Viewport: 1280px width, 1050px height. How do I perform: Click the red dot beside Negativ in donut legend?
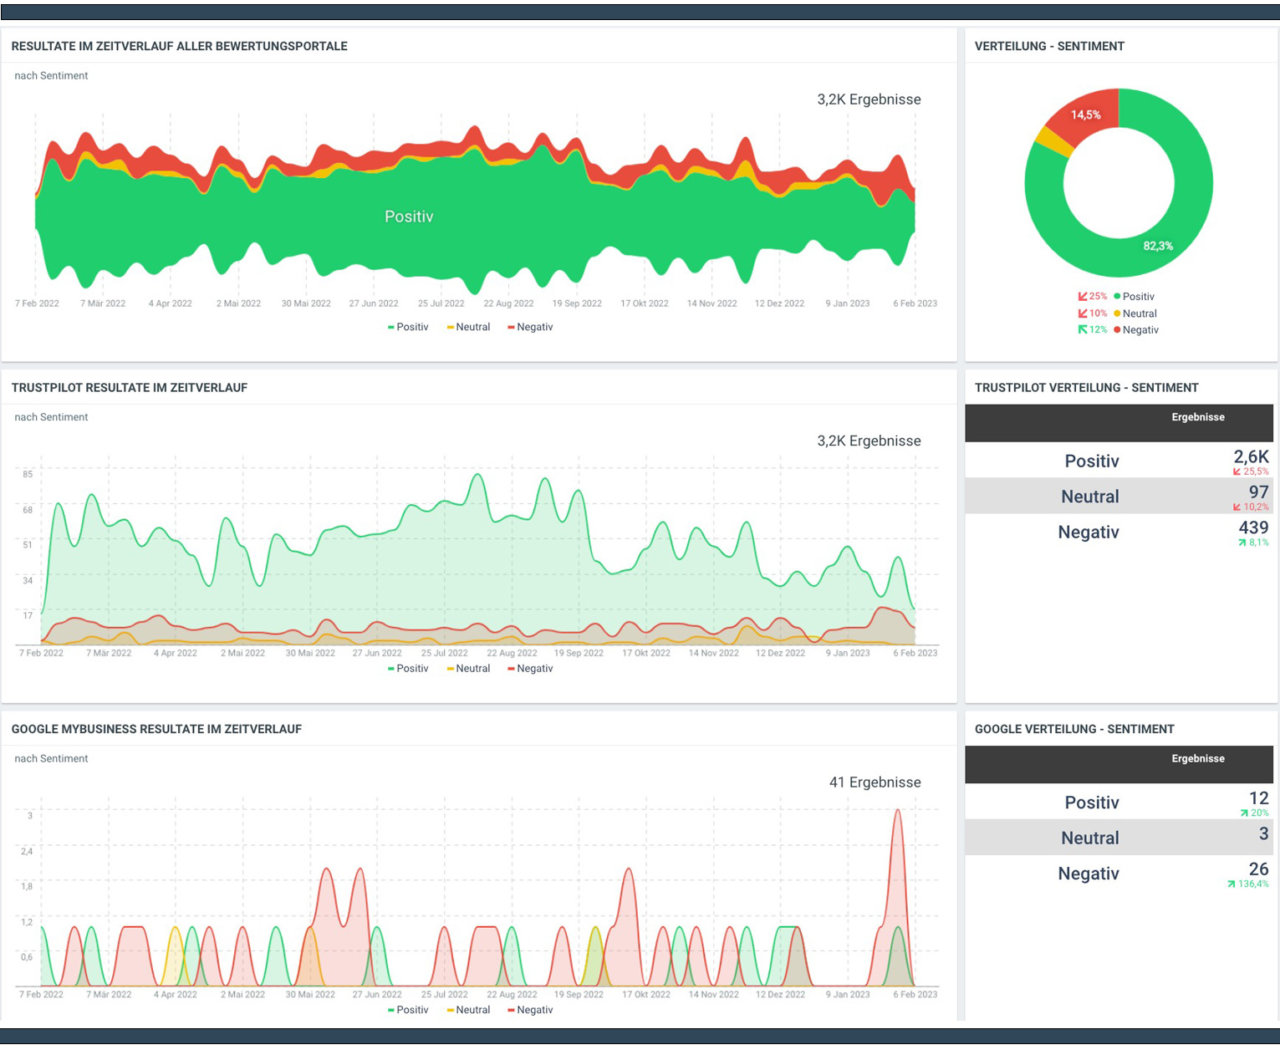click(x=1117, y=329)
